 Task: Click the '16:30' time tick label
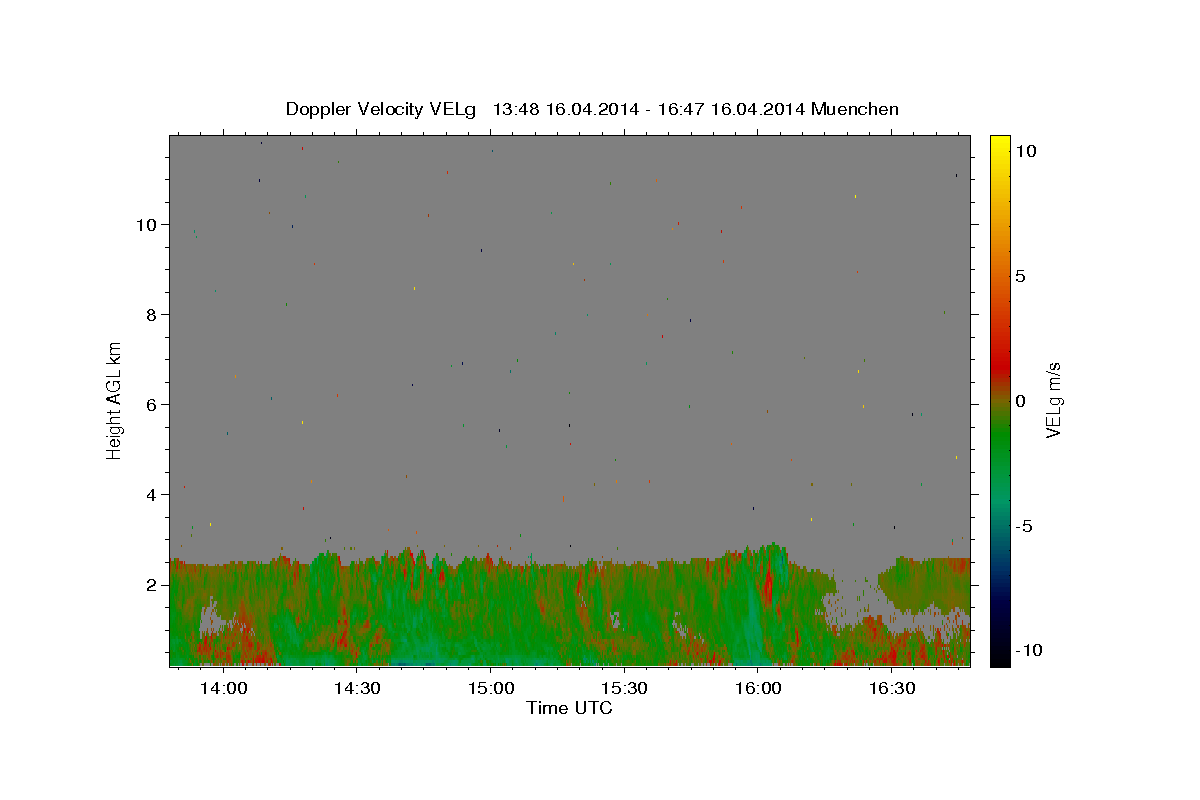(892, 688)
